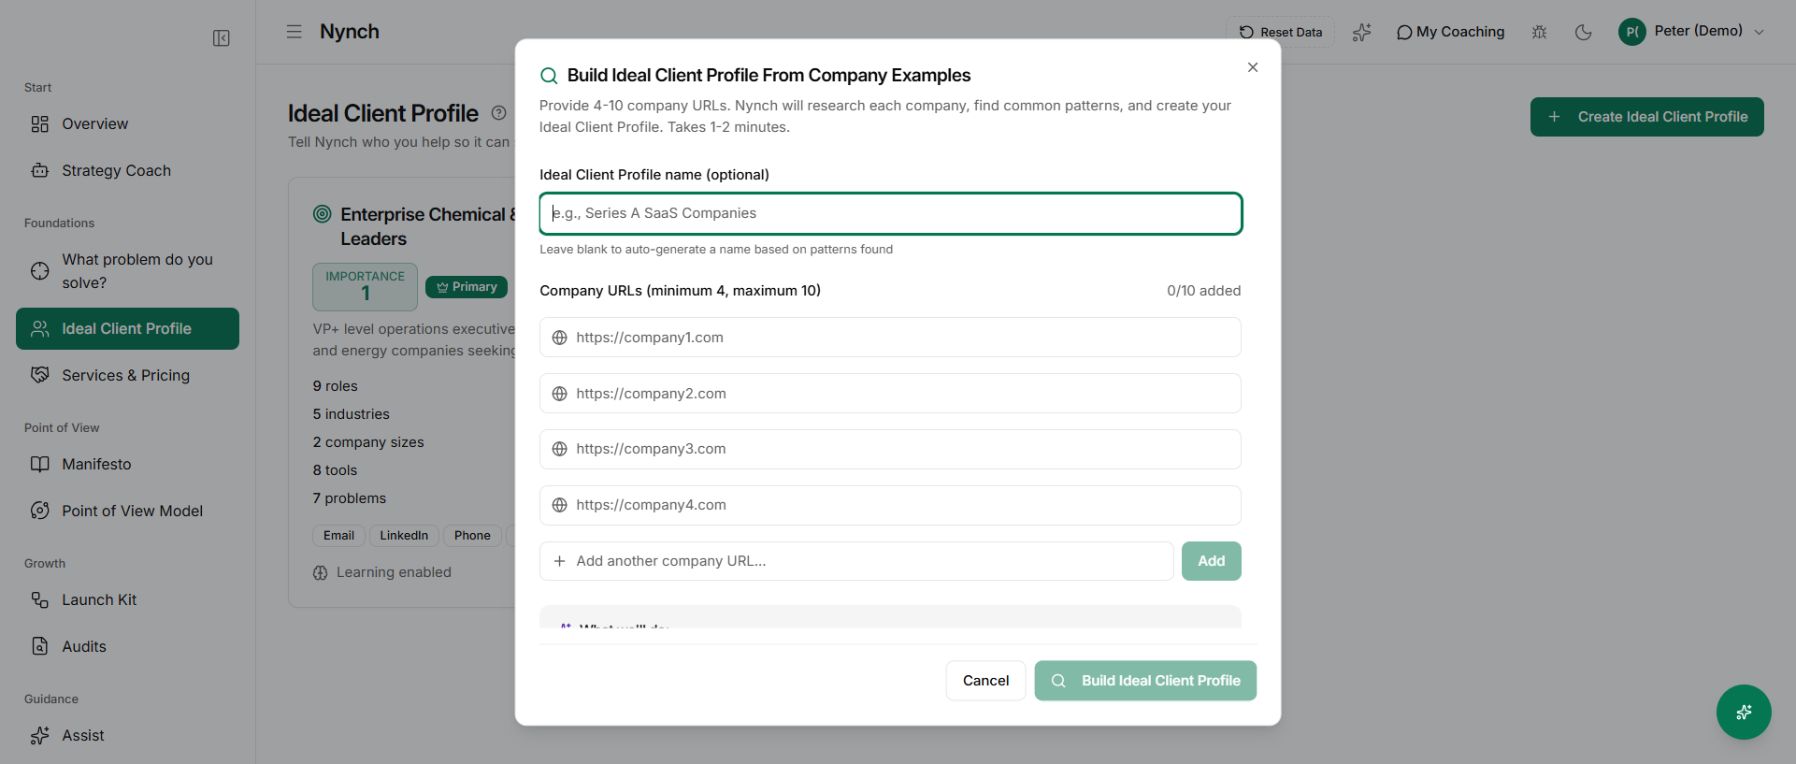Screen dimensions: 1796x764
Task: Click the Strategy Coach robot icon
Action: coord(40,171)
